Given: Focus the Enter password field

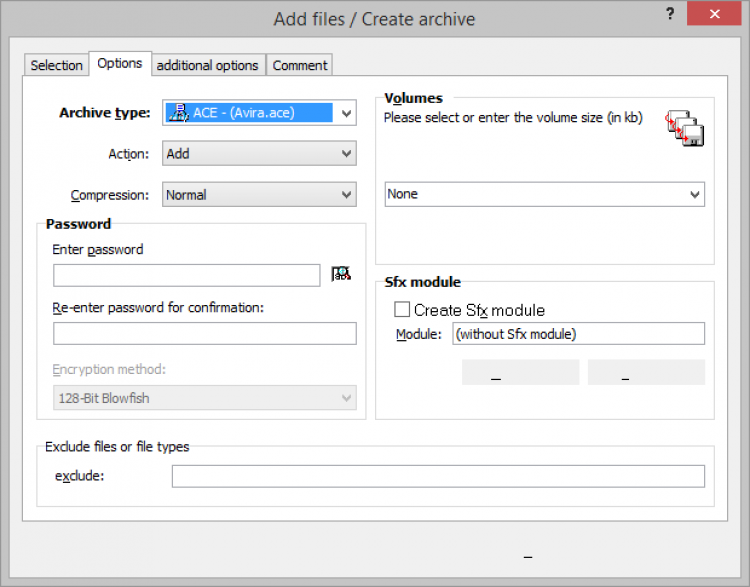Looking at the screenshot, I should (186, 275).
